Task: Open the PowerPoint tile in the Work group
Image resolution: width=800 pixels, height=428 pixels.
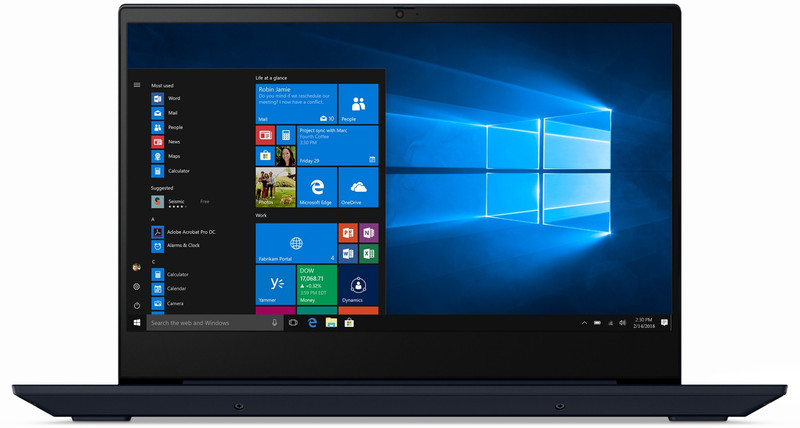Action: tap(348, 232)
